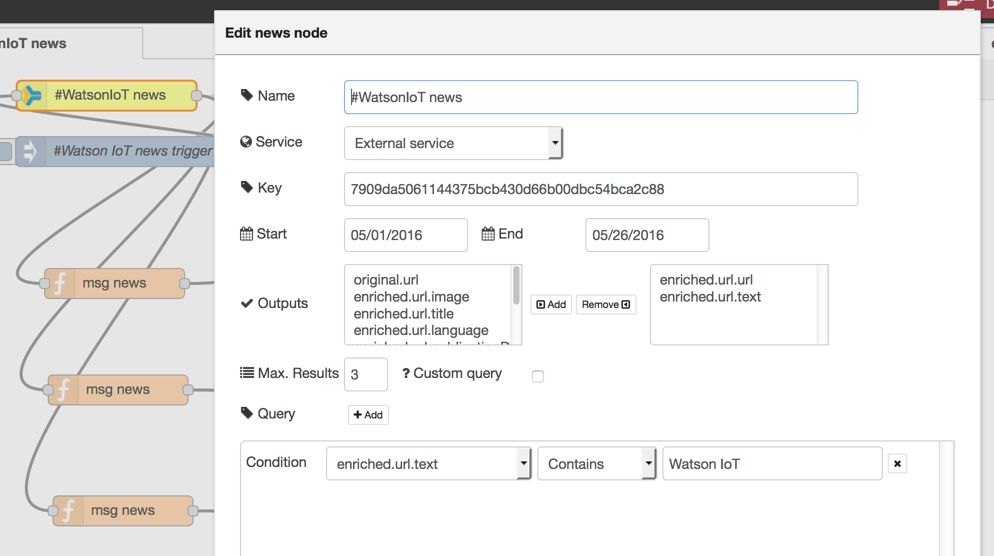The height and width of the screenshot is (556, 994).
Task: Click the End date field
Action: pyautogui.click(x=647, y=235)
